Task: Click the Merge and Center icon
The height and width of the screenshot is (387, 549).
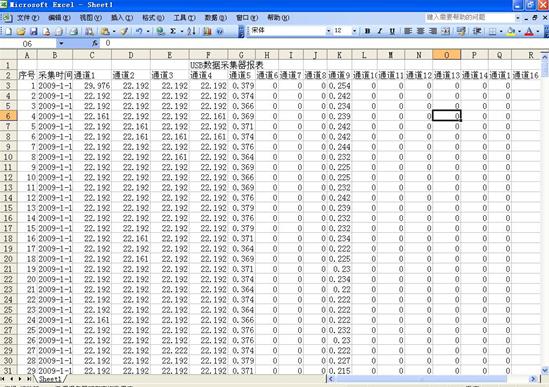Action: pos(446,31)
